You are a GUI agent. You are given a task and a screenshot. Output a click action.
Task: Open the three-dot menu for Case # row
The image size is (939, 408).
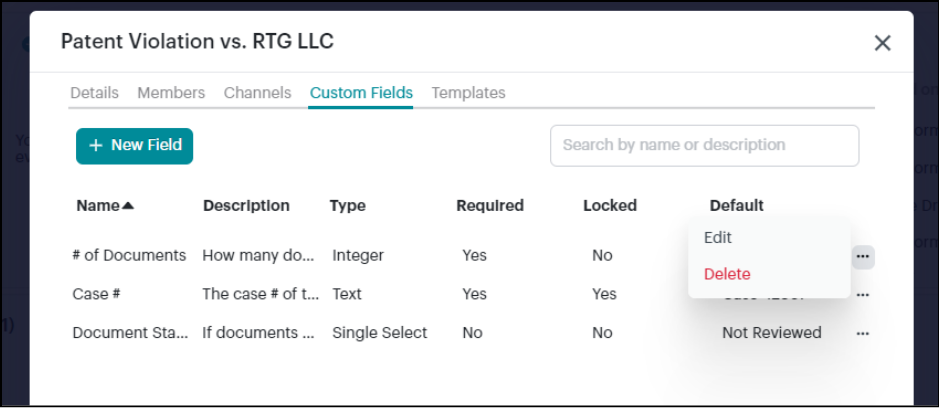click(x=863, y=295)
